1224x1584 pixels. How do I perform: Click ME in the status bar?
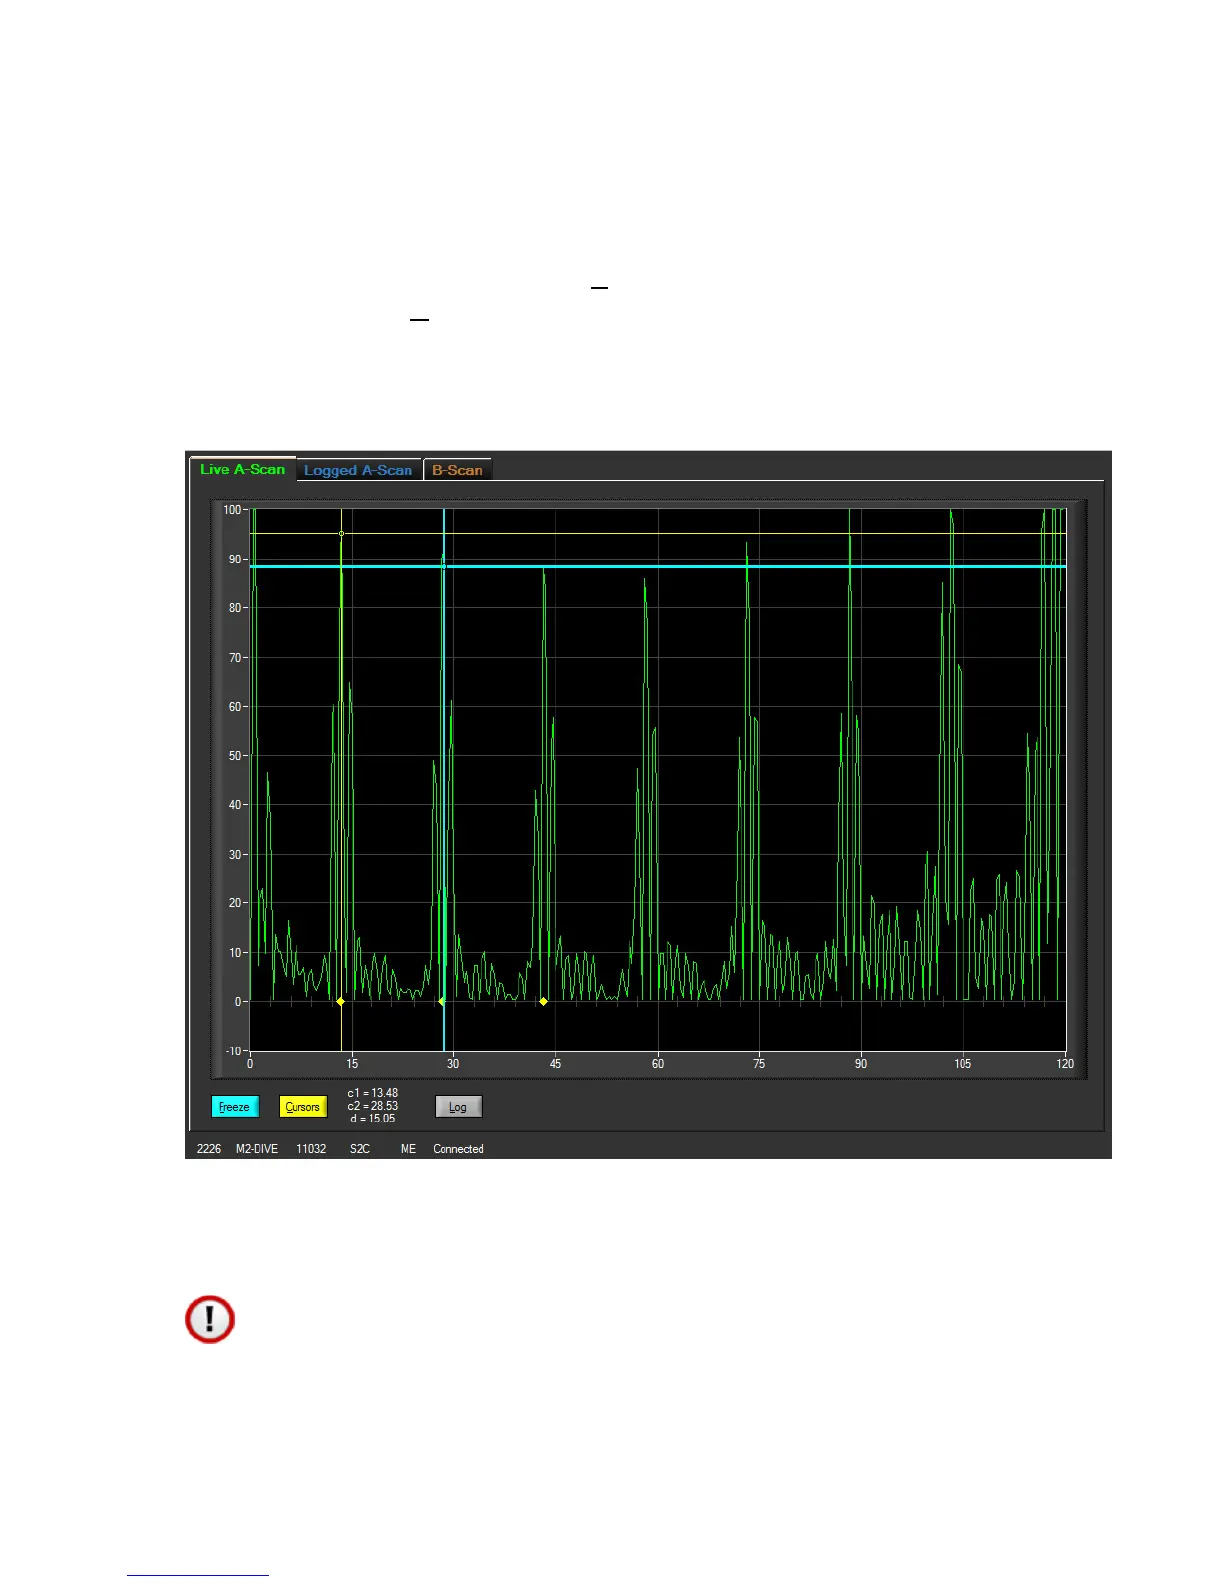(408, 1149)
